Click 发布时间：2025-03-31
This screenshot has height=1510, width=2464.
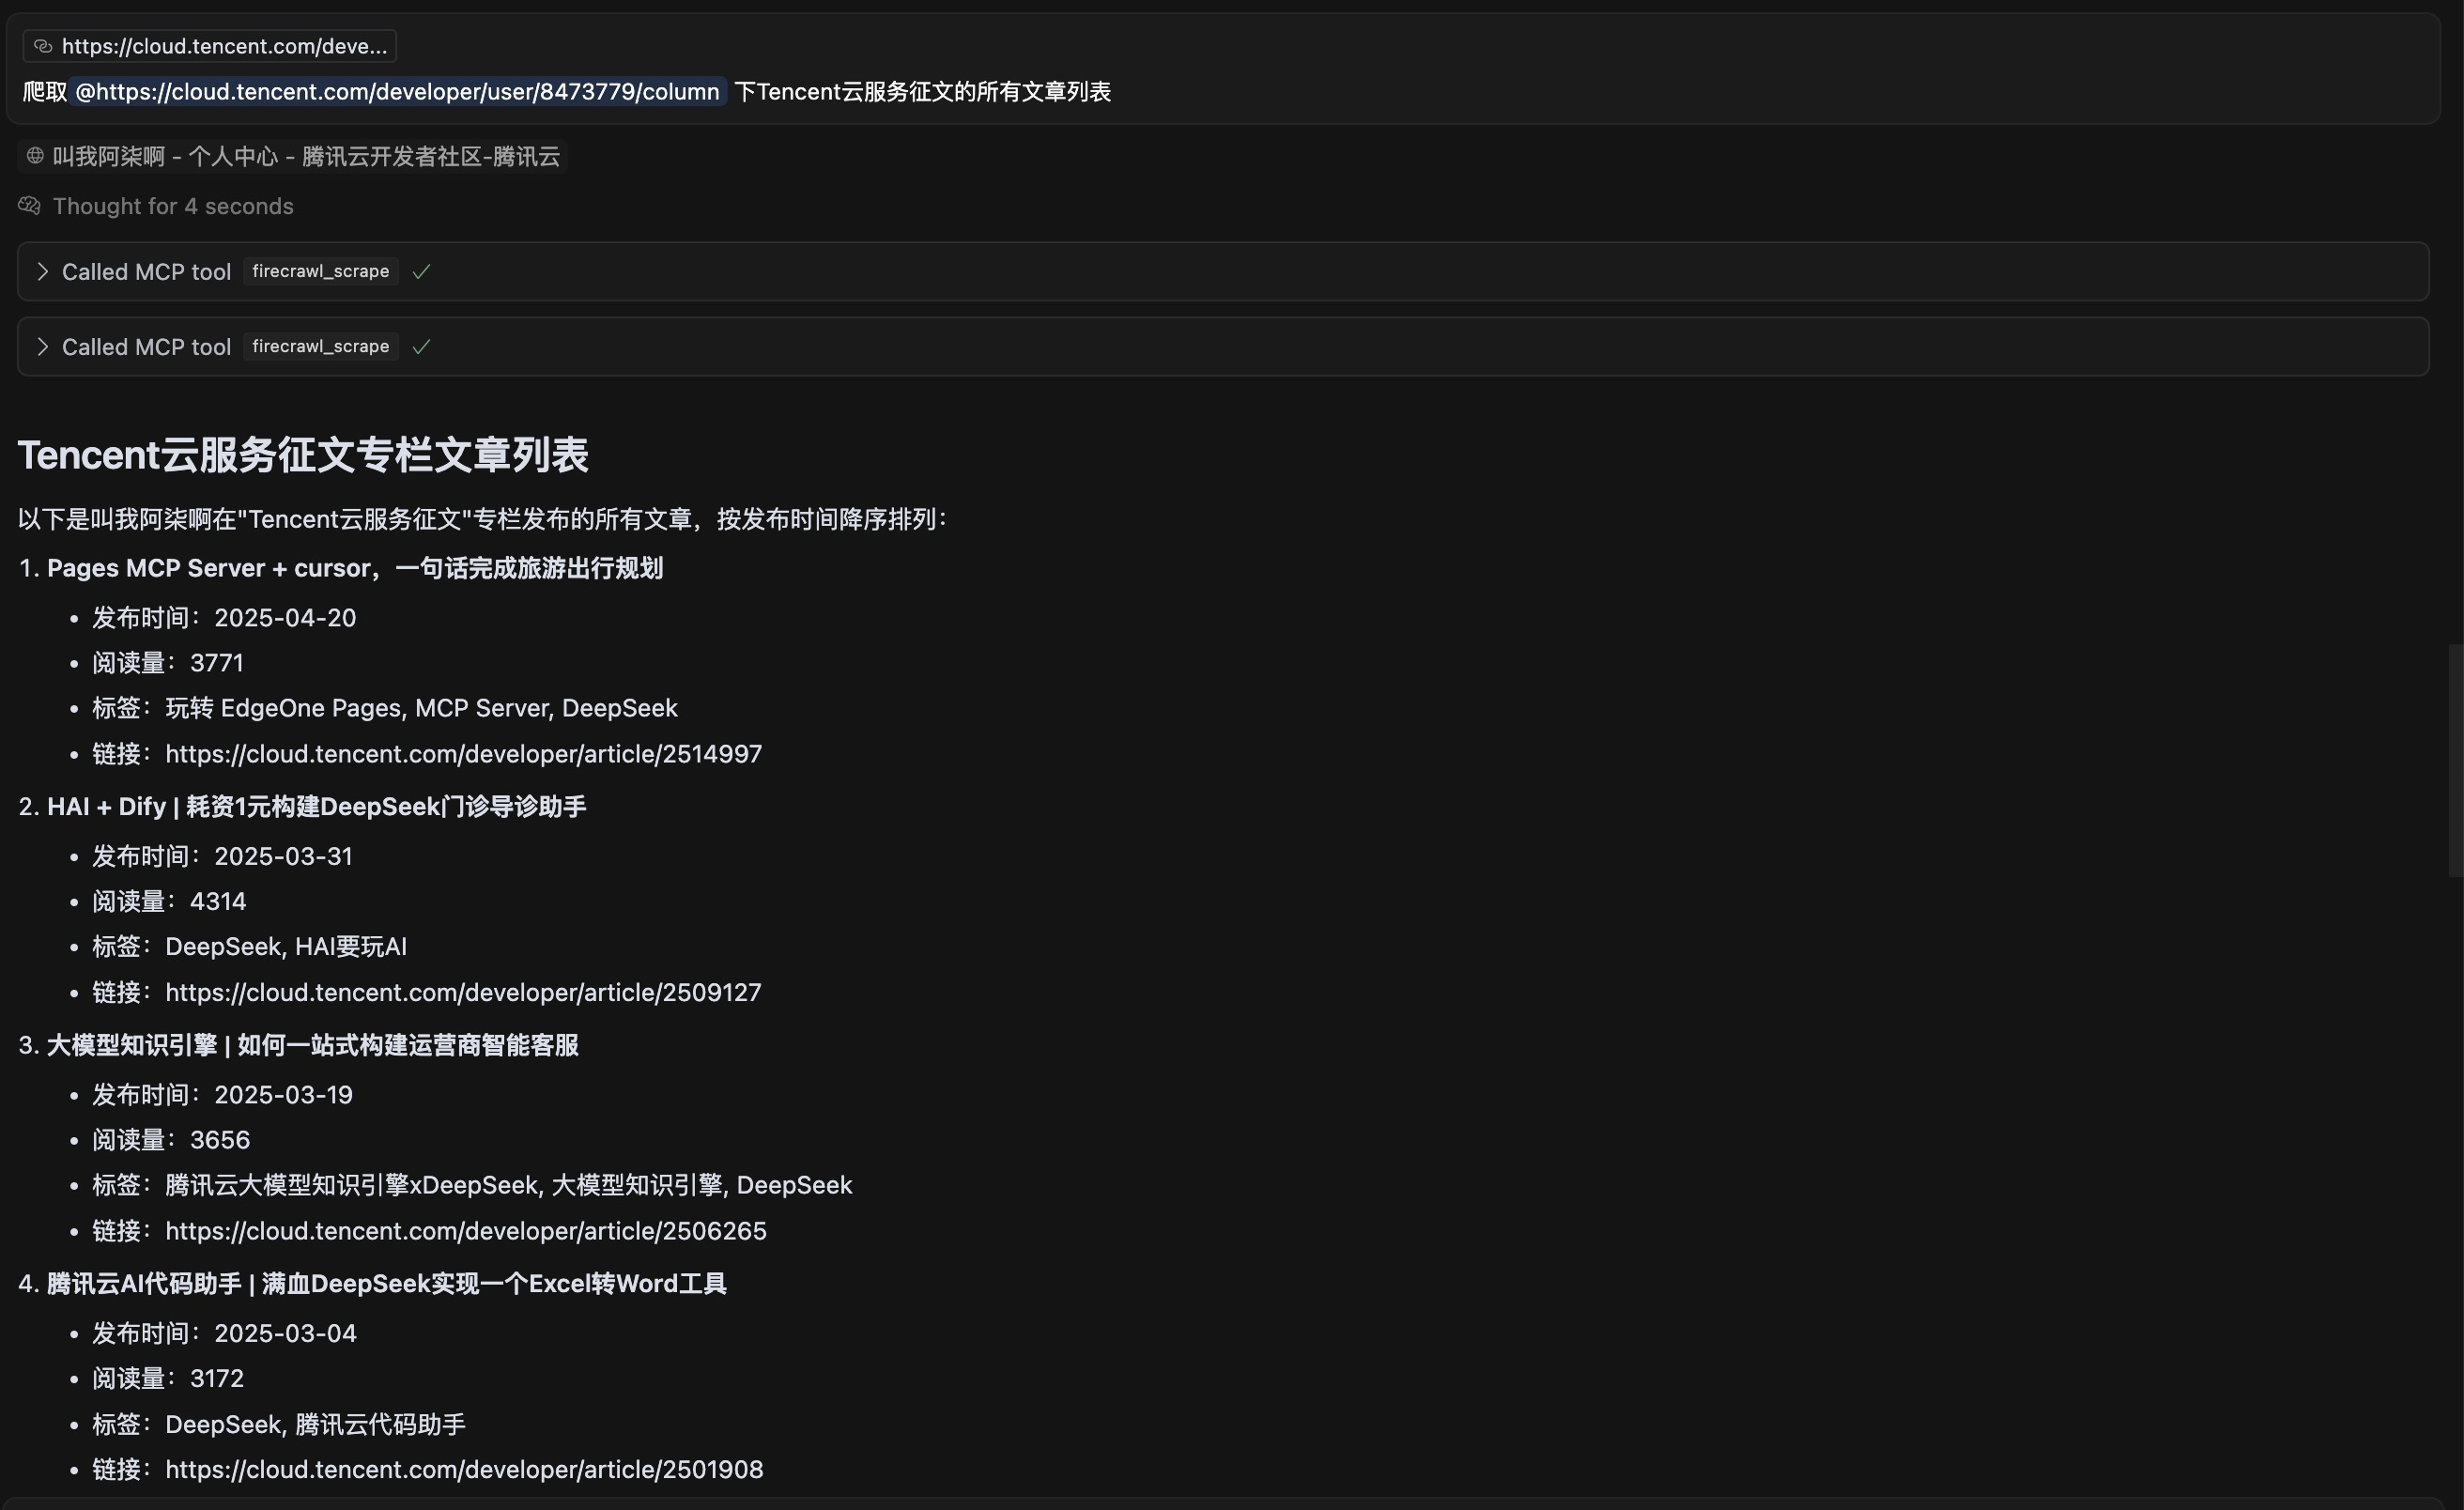point(222,856)
